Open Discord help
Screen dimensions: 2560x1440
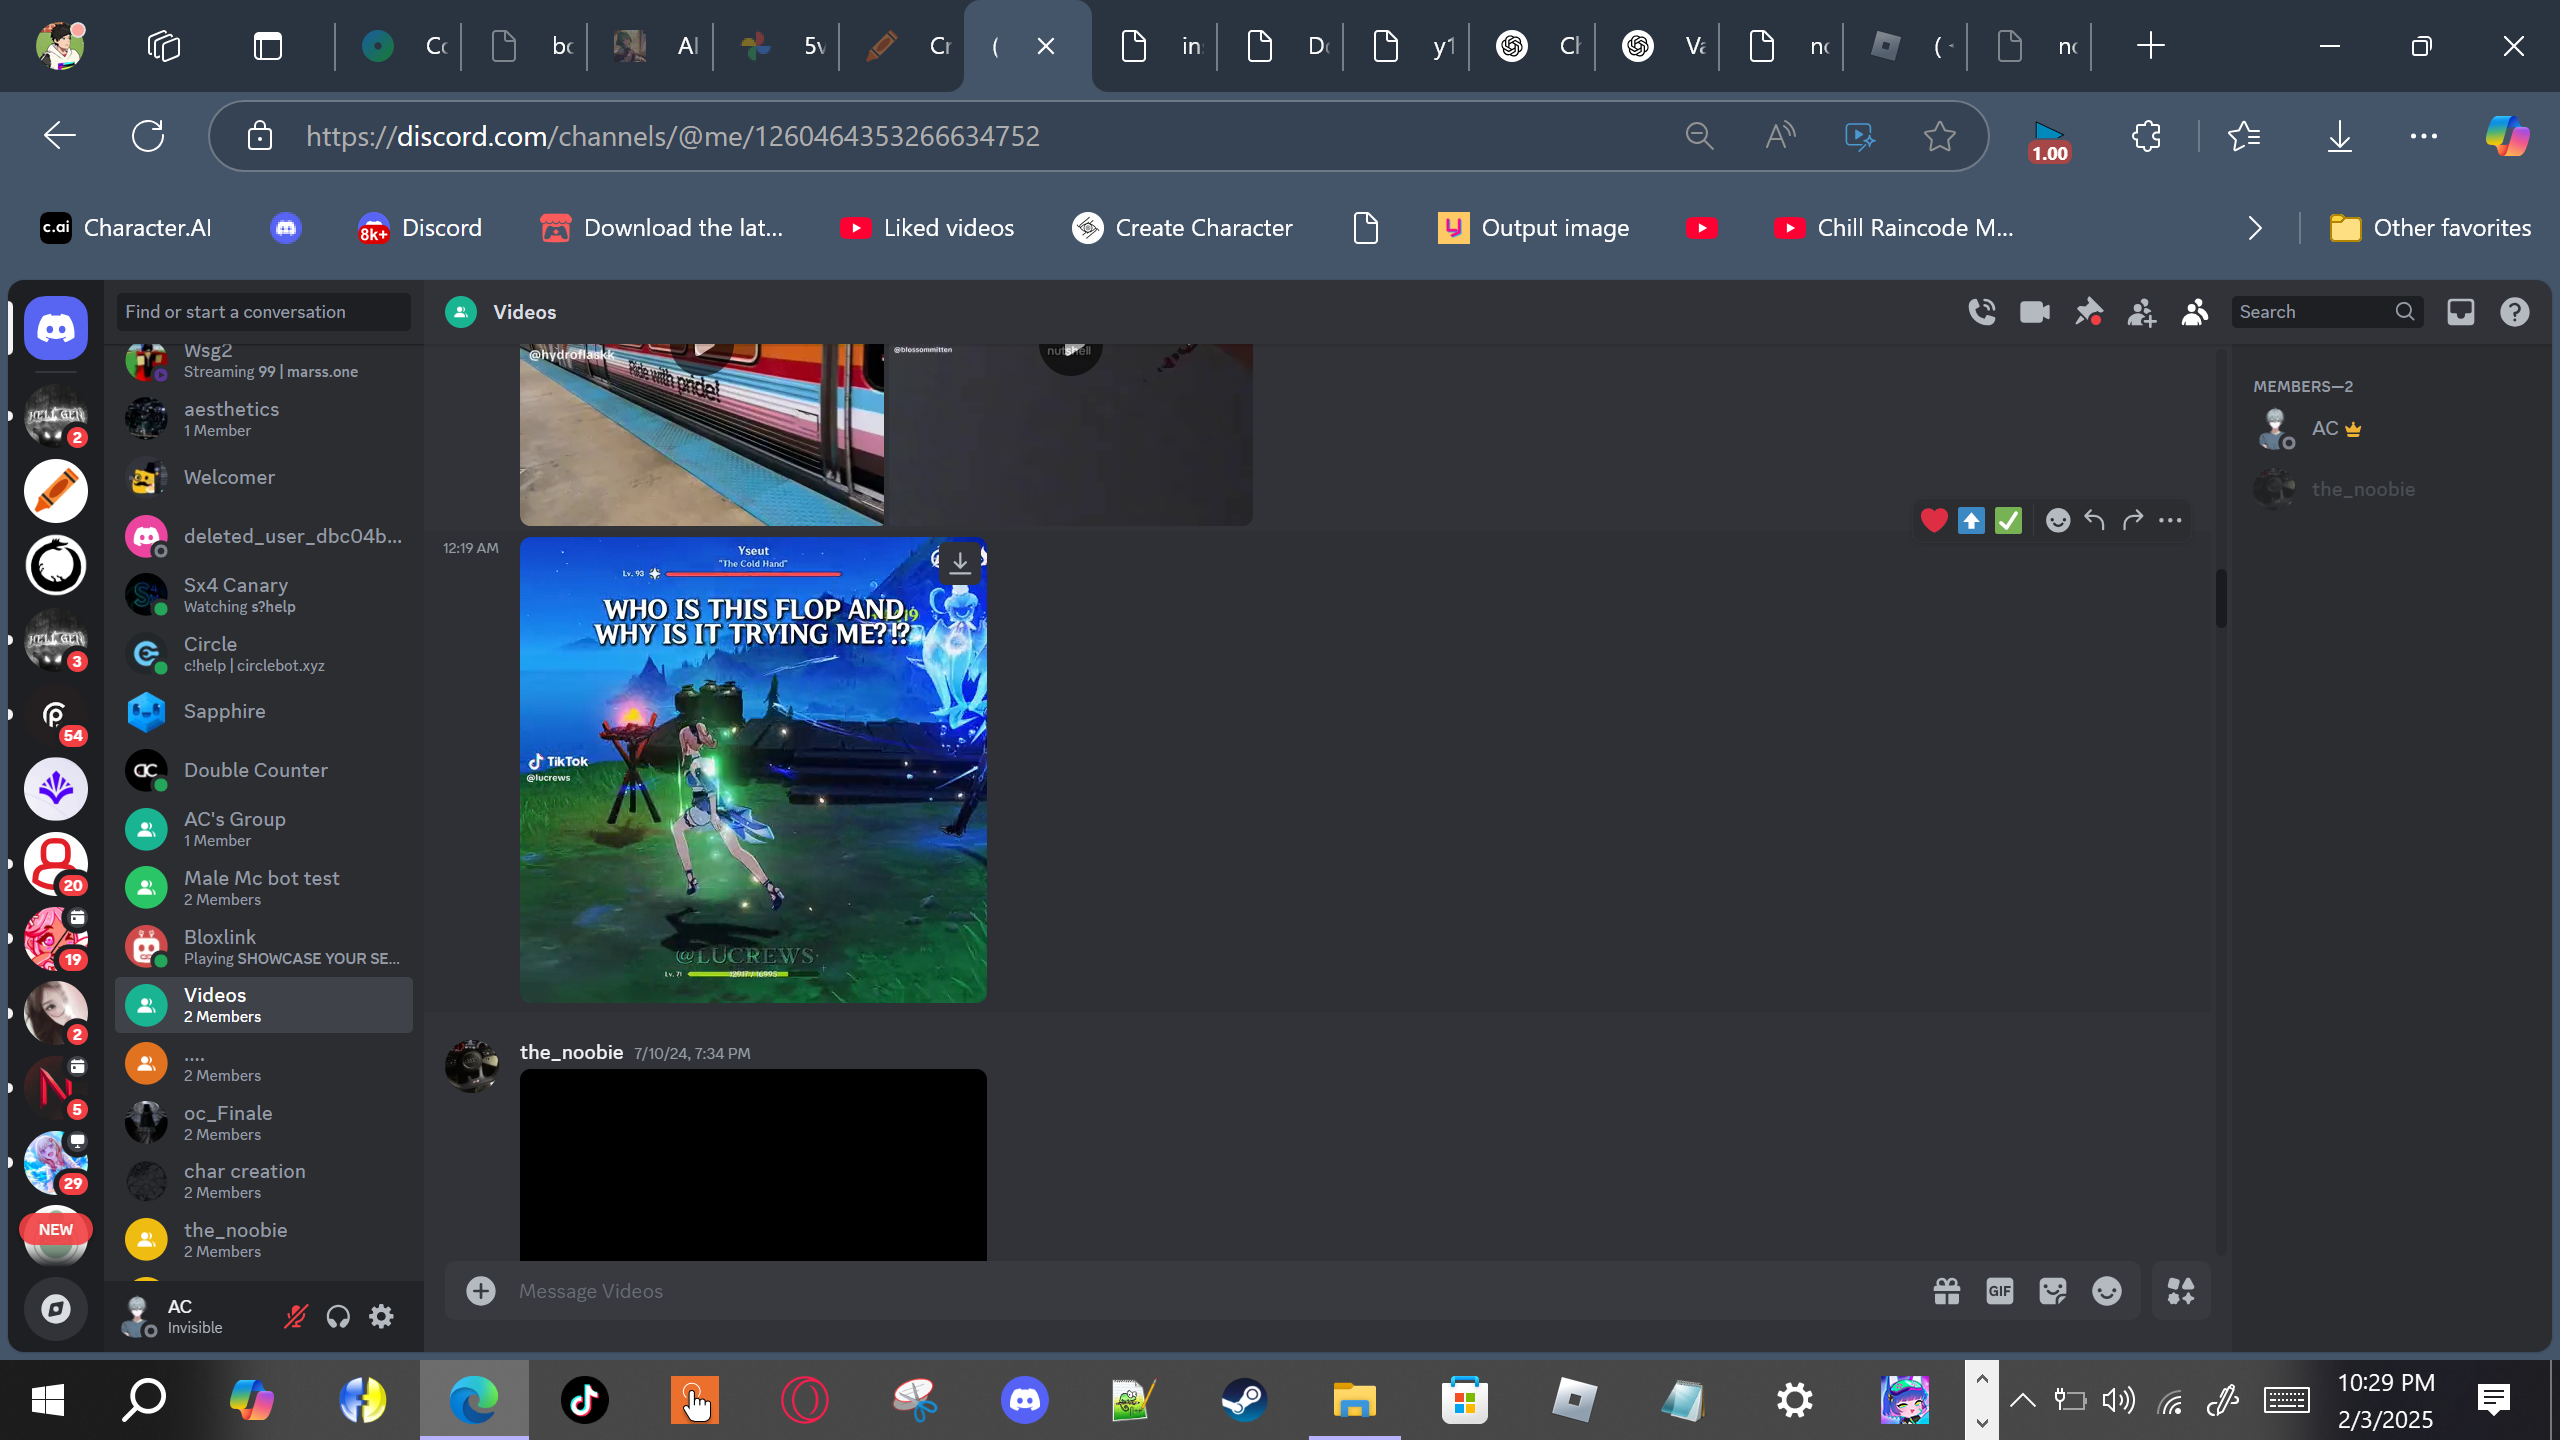coord(2514,312)
